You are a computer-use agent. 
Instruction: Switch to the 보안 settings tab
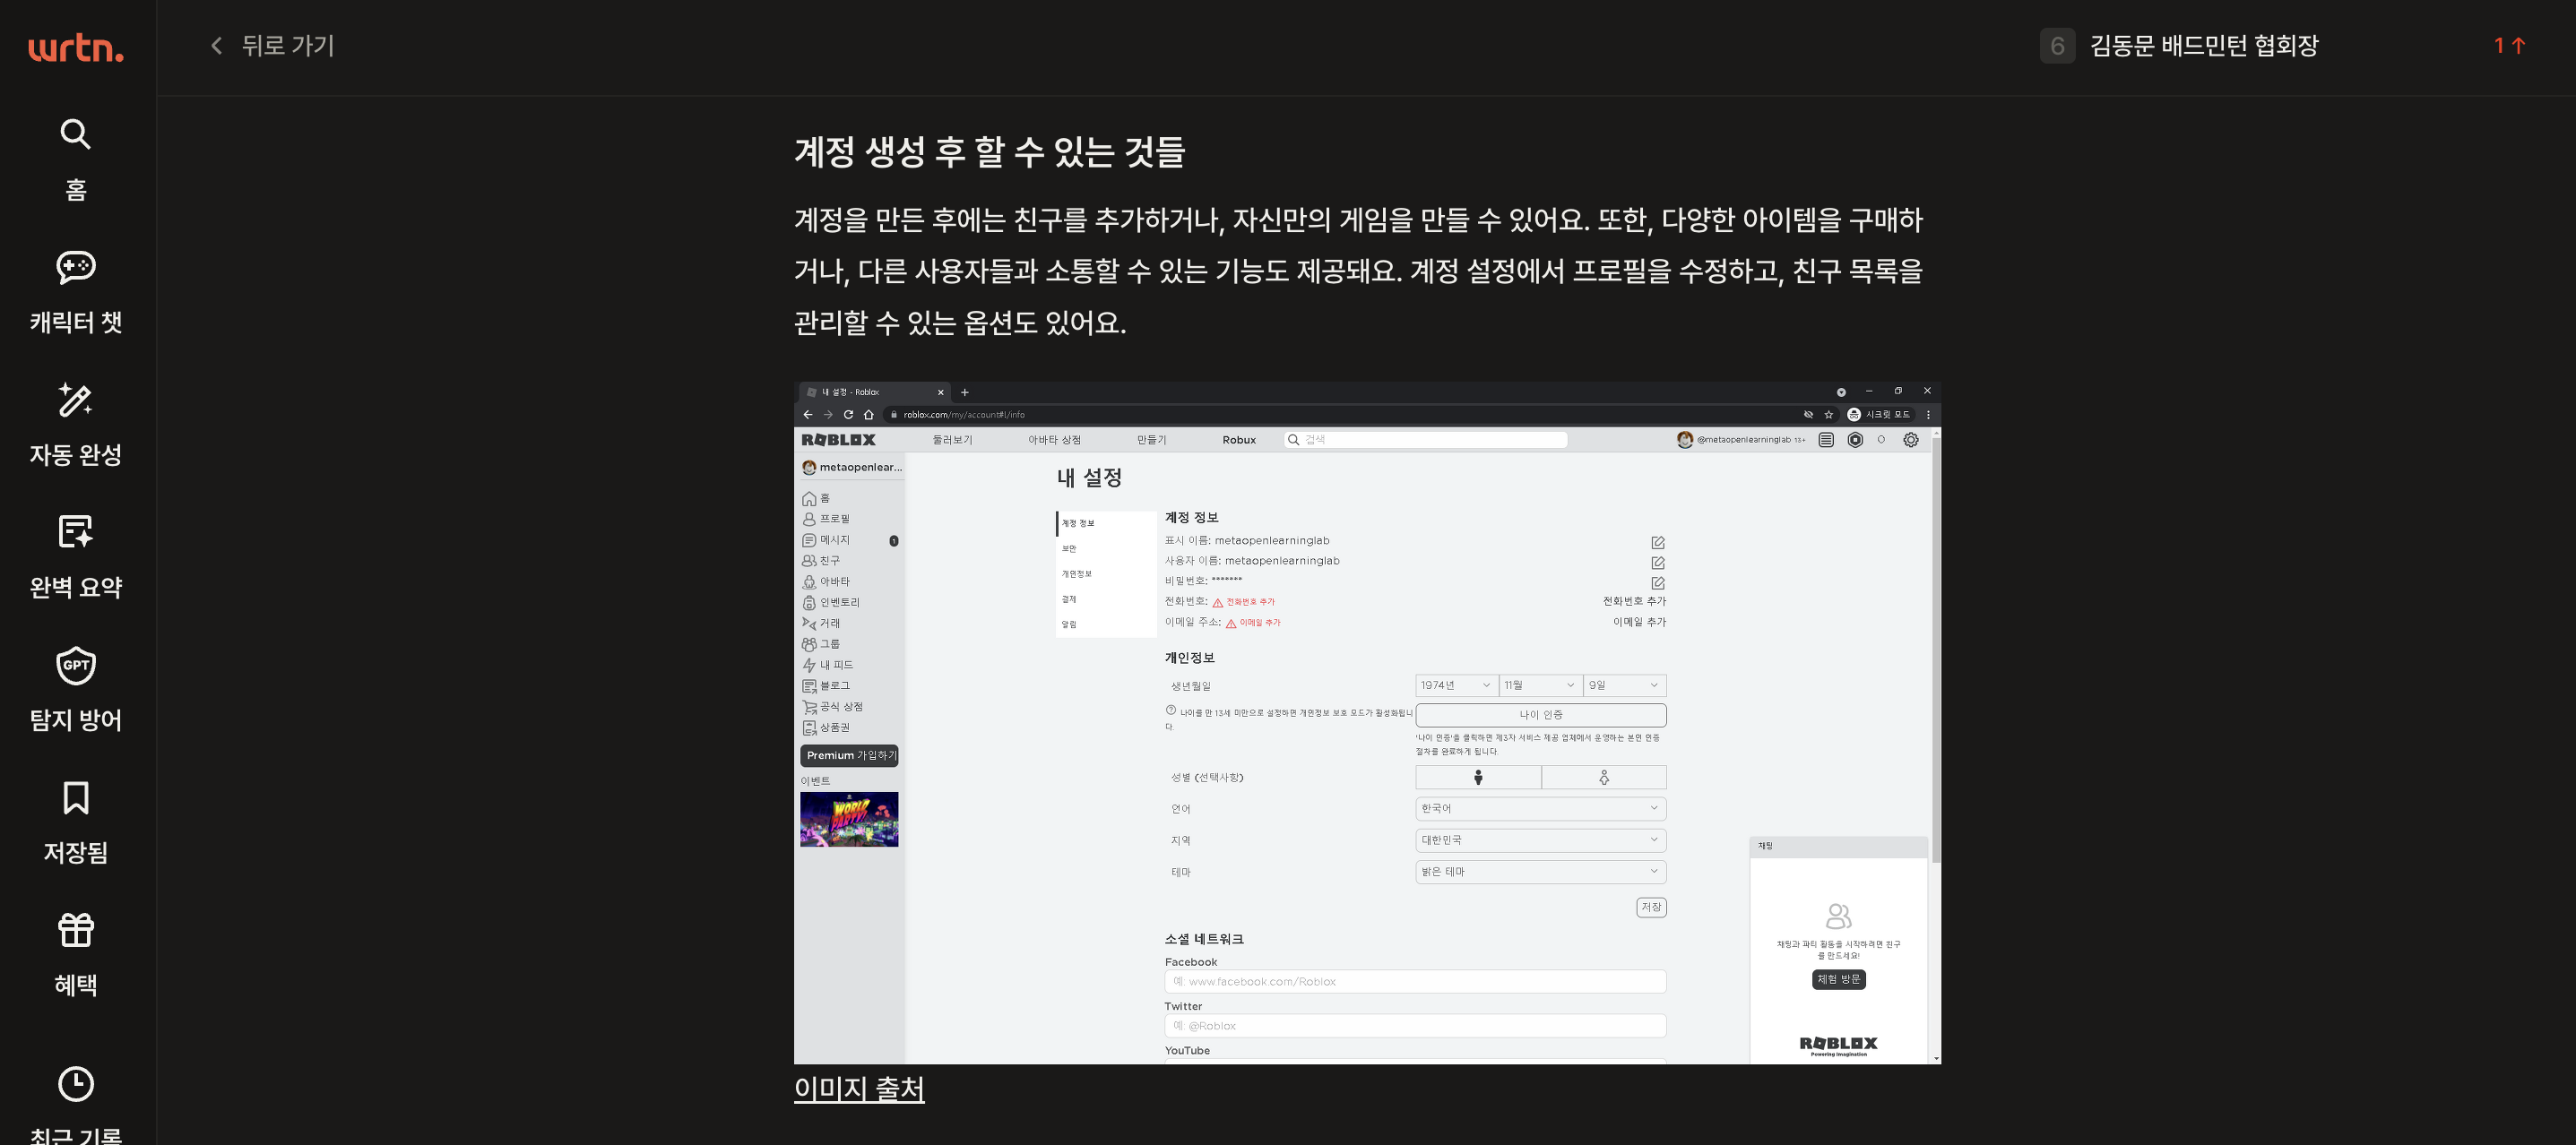click(1069, 548)
